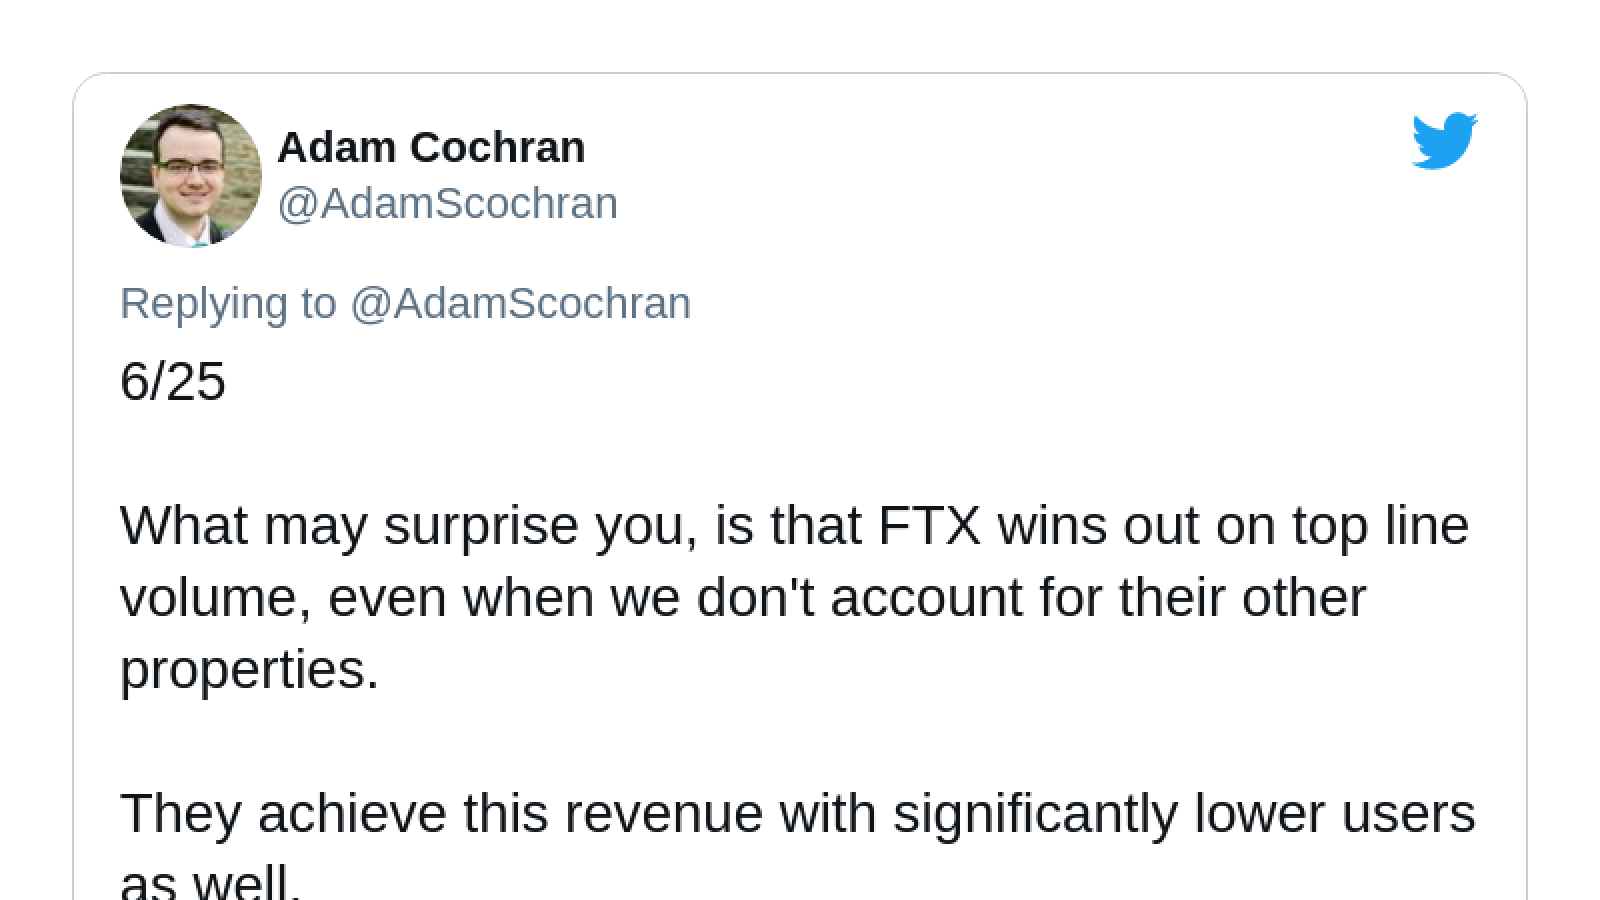Select the 6/25 thread counter text

(173, 382)
